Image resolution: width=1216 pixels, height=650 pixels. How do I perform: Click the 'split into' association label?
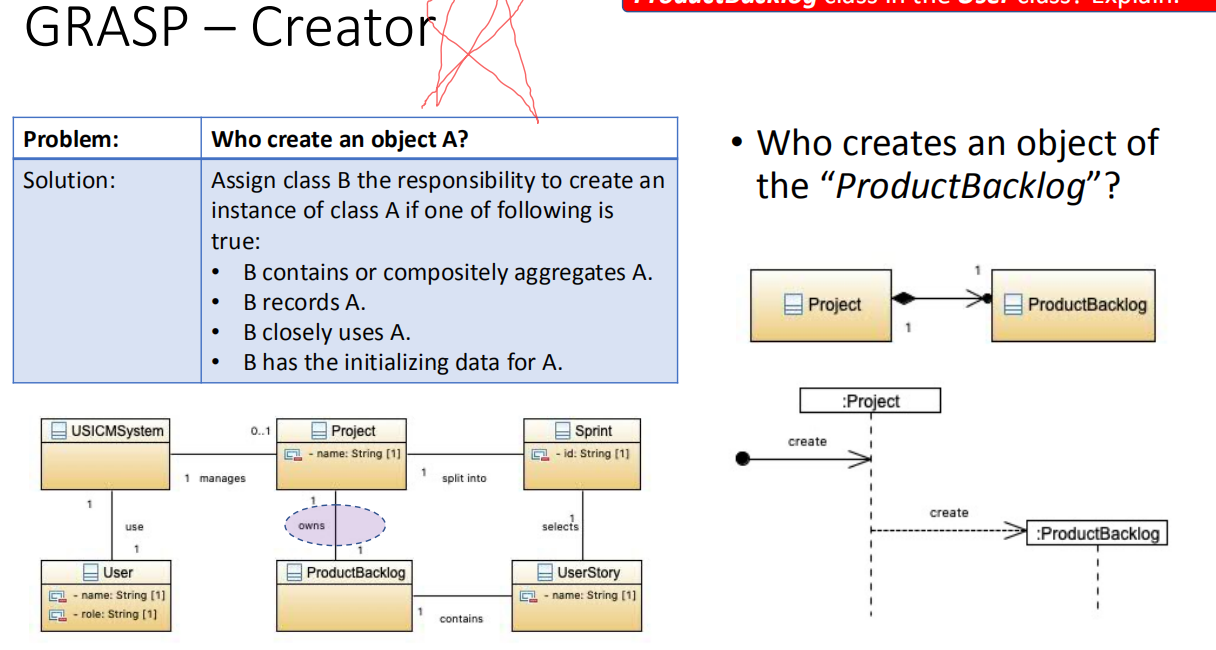tap(464, 479)
